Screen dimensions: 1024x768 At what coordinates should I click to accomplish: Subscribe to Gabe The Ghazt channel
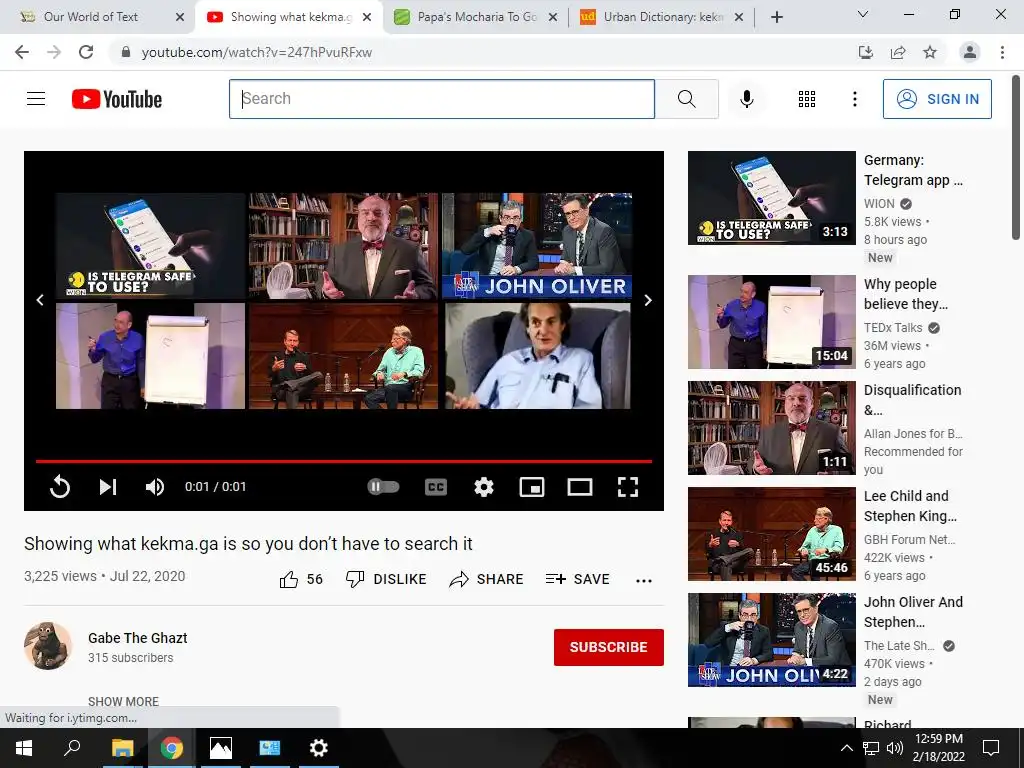tap(609, 647)
